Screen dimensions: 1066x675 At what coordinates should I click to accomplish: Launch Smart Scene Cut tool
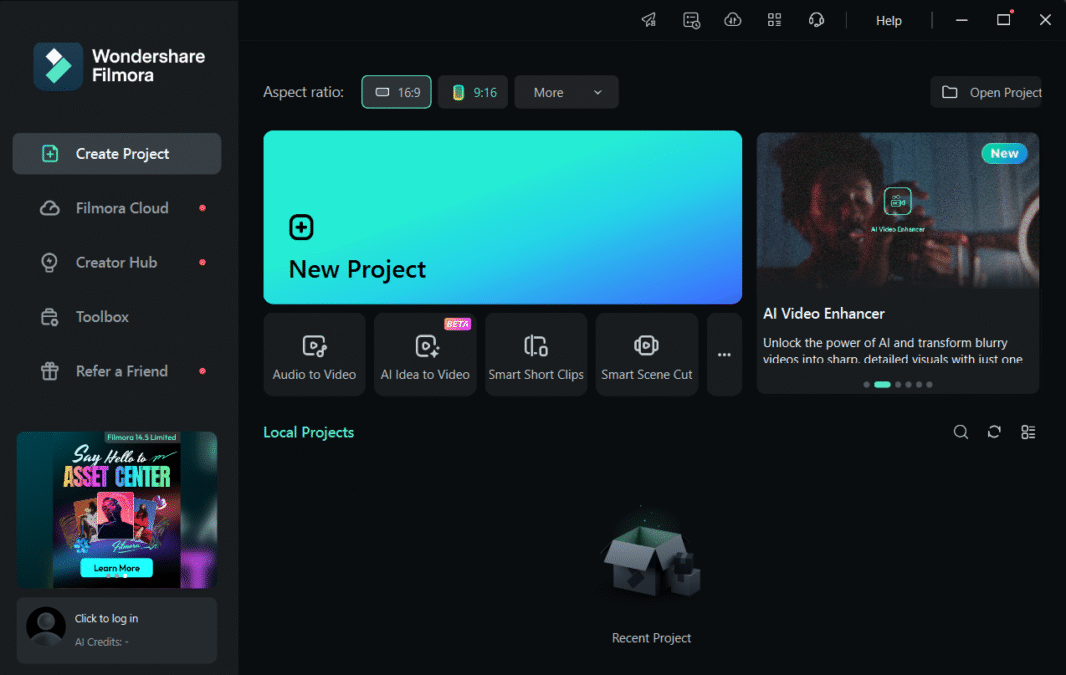pos(647,354)
